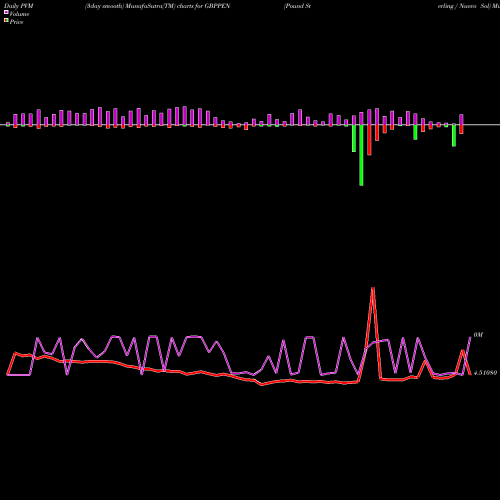Click the erling / Nuevo Sol heading text
The image size is (500, 500).
(464, 6)
